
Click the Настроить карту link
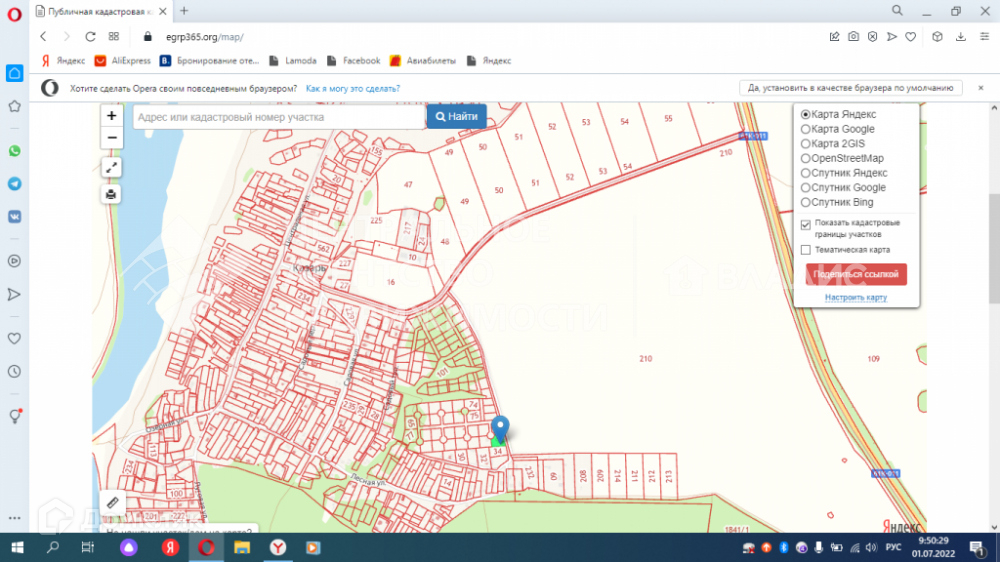[x=855, y=297]
